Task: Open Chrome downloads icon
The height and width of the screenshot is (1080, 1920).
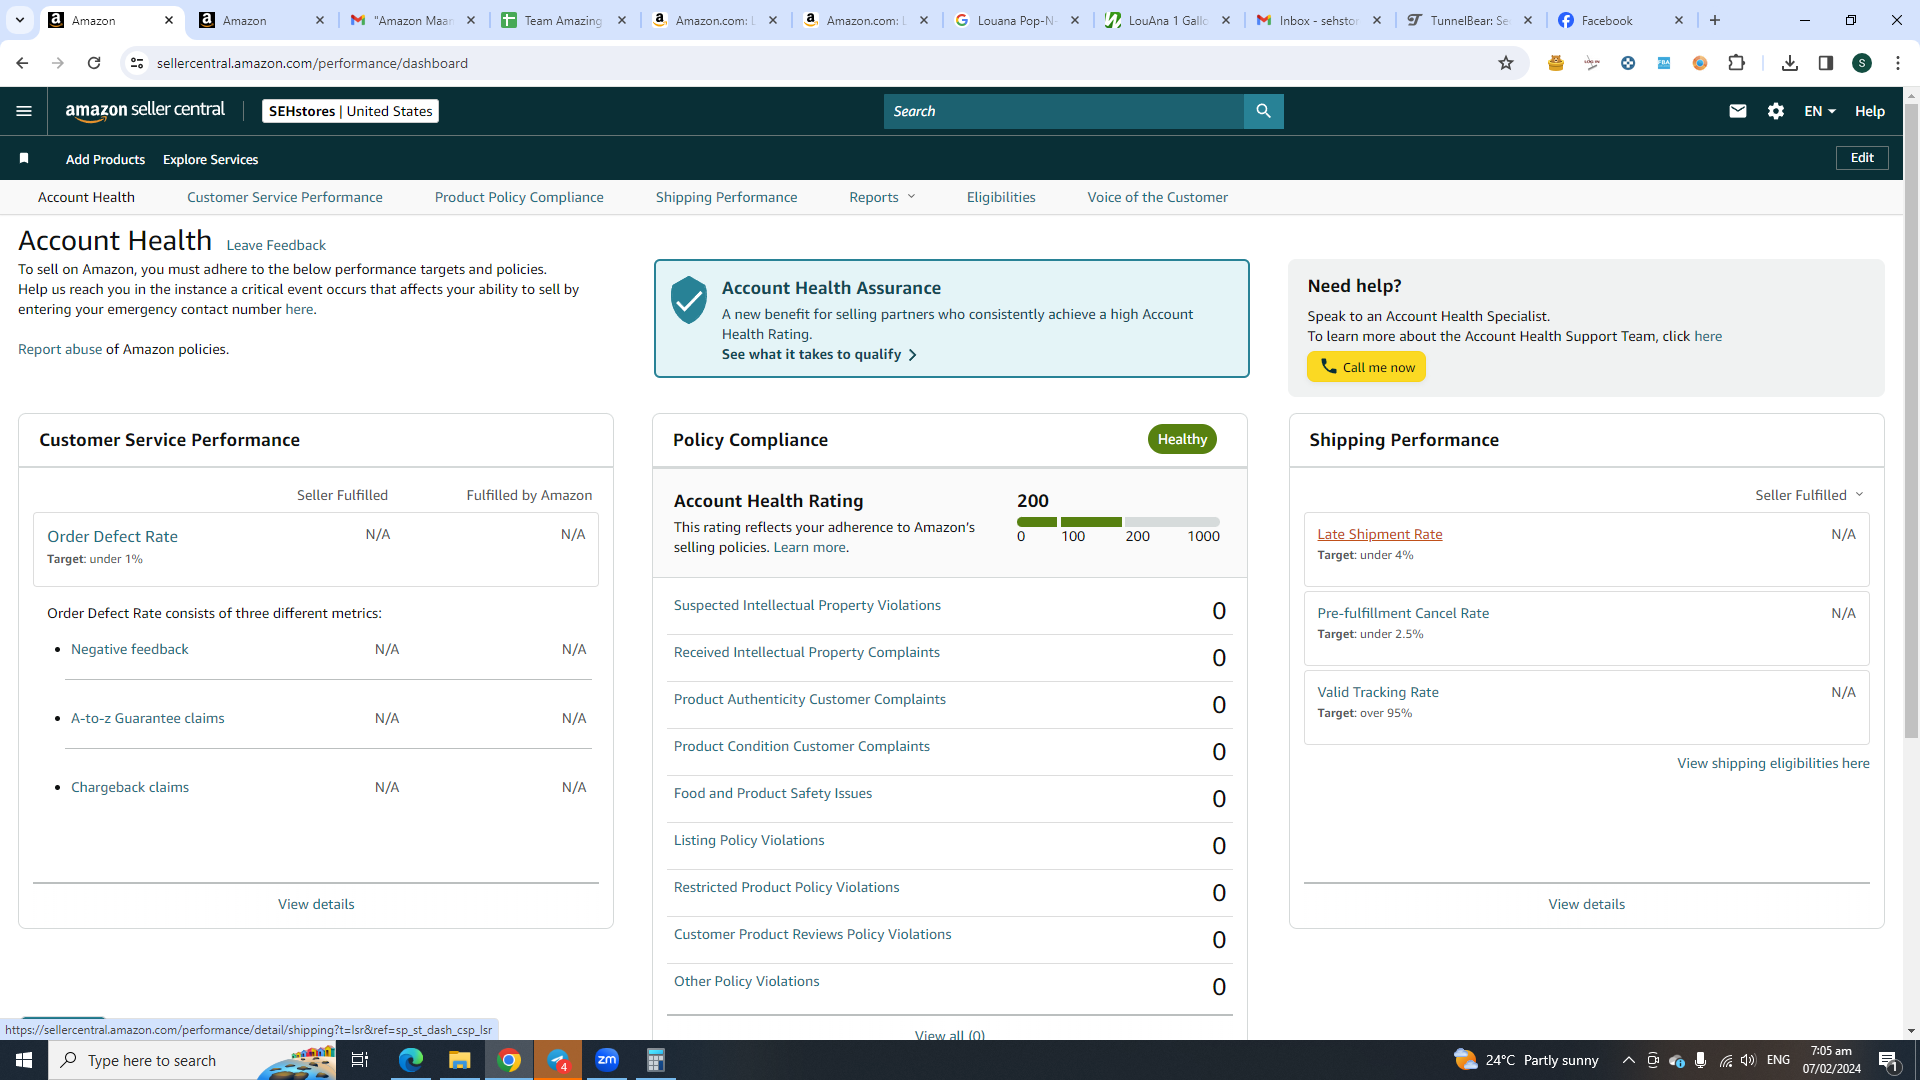Action: pyautogui.click(x=1789, y=63)
